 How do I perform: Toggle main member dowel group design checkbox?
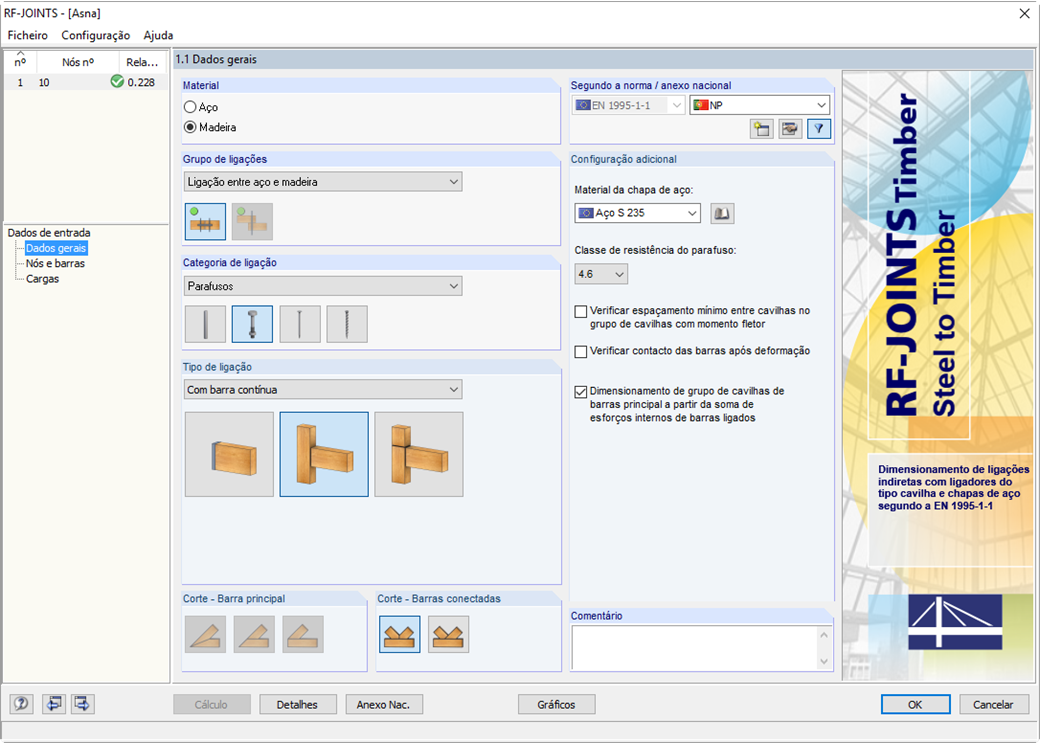coord(581,392)
